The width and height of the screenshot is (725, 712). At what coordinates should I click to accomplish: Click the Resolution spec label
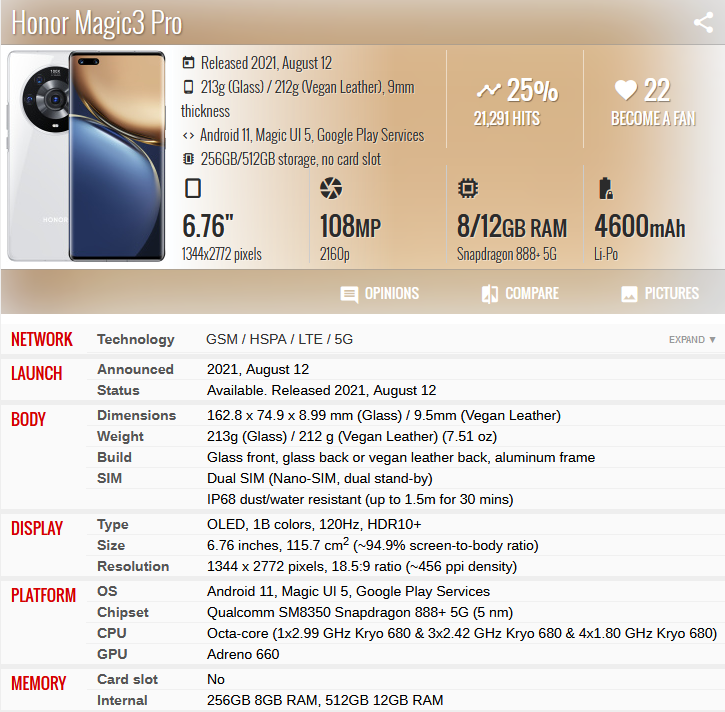click(133, 566)
